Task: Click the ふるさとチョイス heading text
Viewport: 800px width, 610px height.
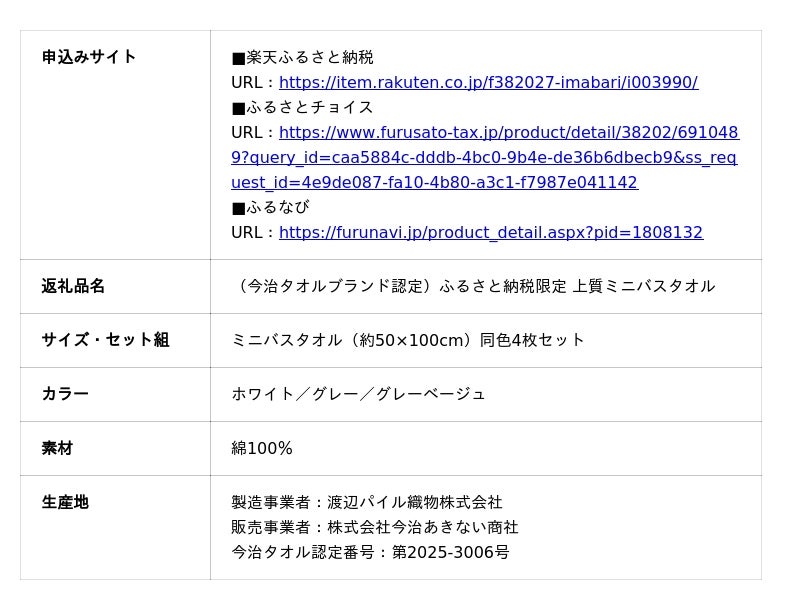Action: tap(309, 107)
